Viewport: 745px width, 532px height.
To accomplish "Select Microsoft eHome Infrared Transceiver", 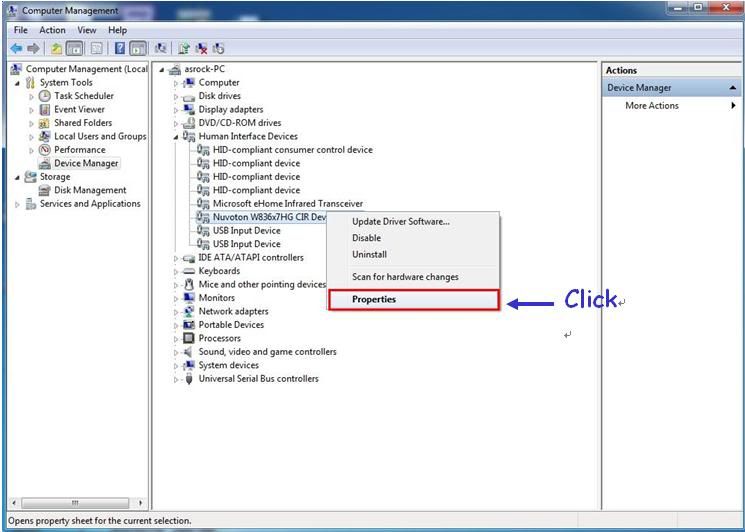I will [x=288, y=204].
